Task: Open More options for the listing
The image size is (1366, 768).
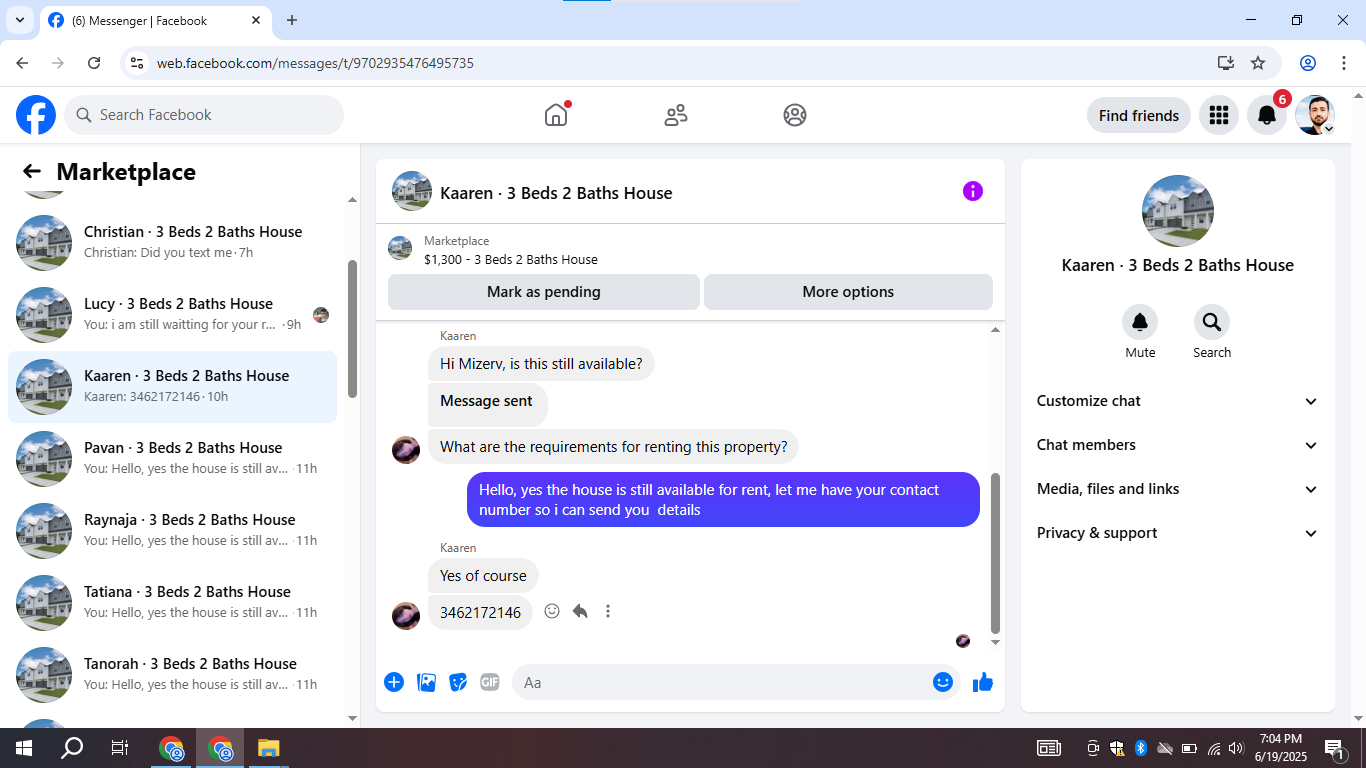Action: click(x=848, y=292)
